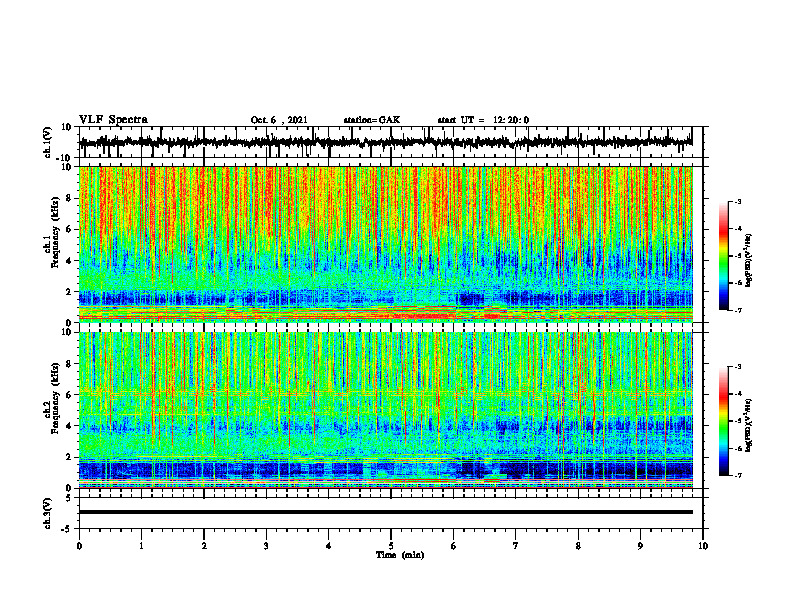The image size is (792, 612).
Task: Click the "station=GAK" label
Action: 372,120
